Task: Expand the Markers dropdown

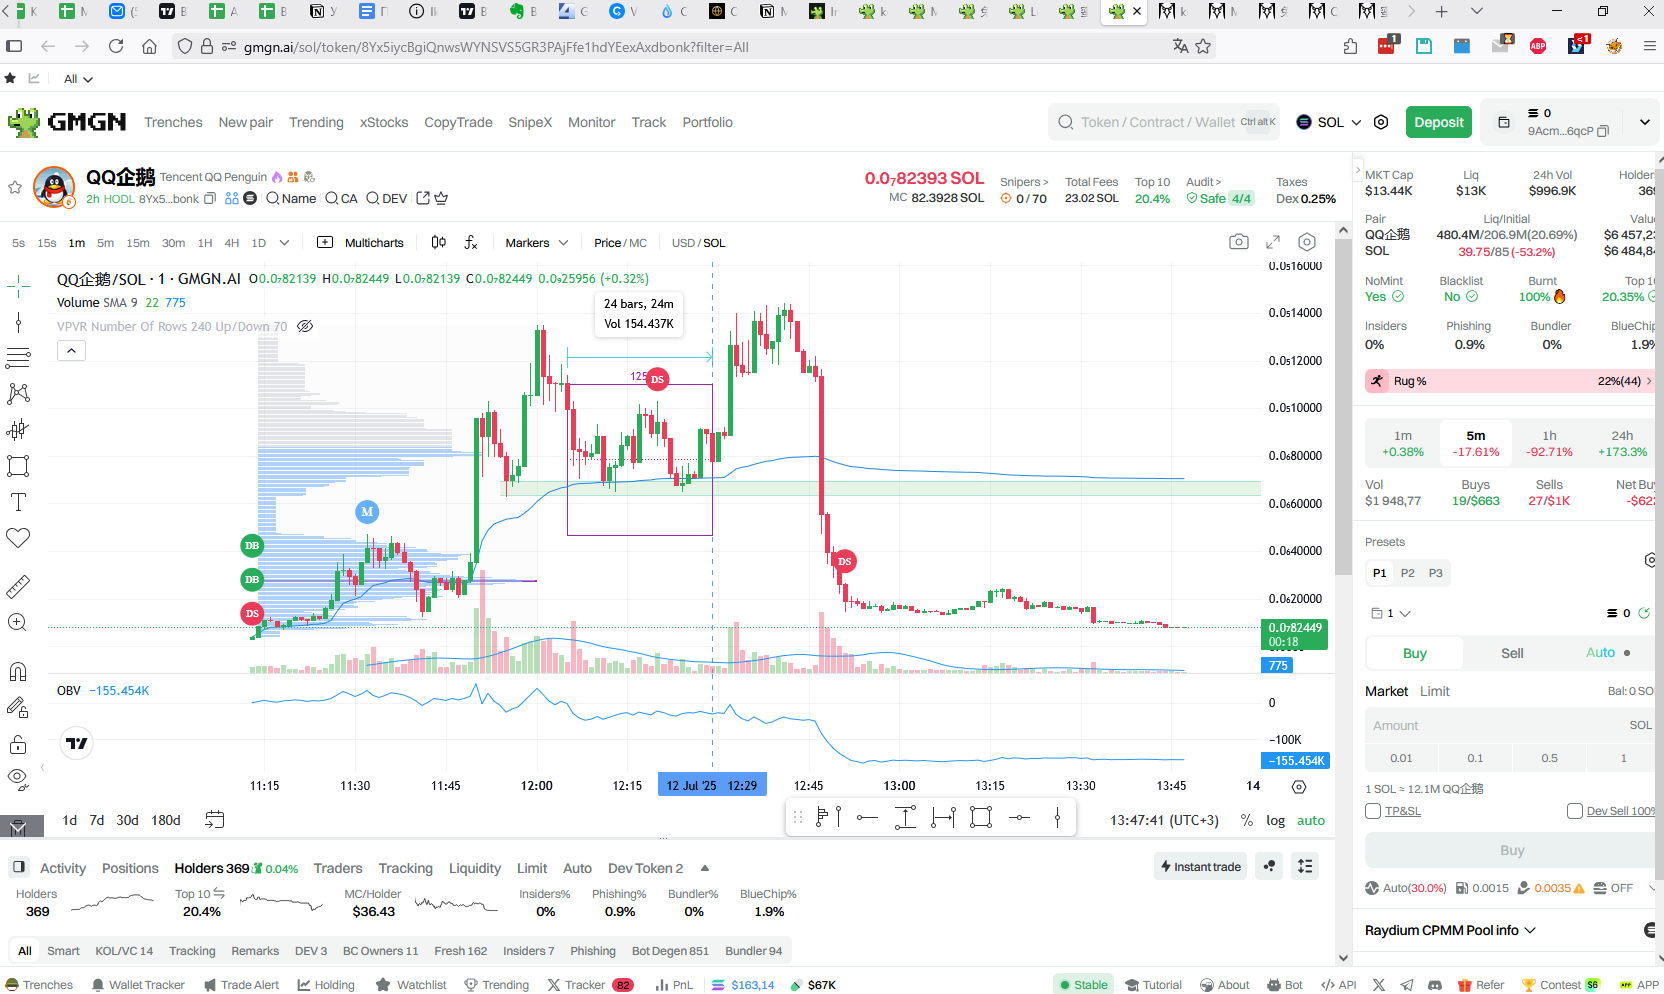Action: point(536,242)
